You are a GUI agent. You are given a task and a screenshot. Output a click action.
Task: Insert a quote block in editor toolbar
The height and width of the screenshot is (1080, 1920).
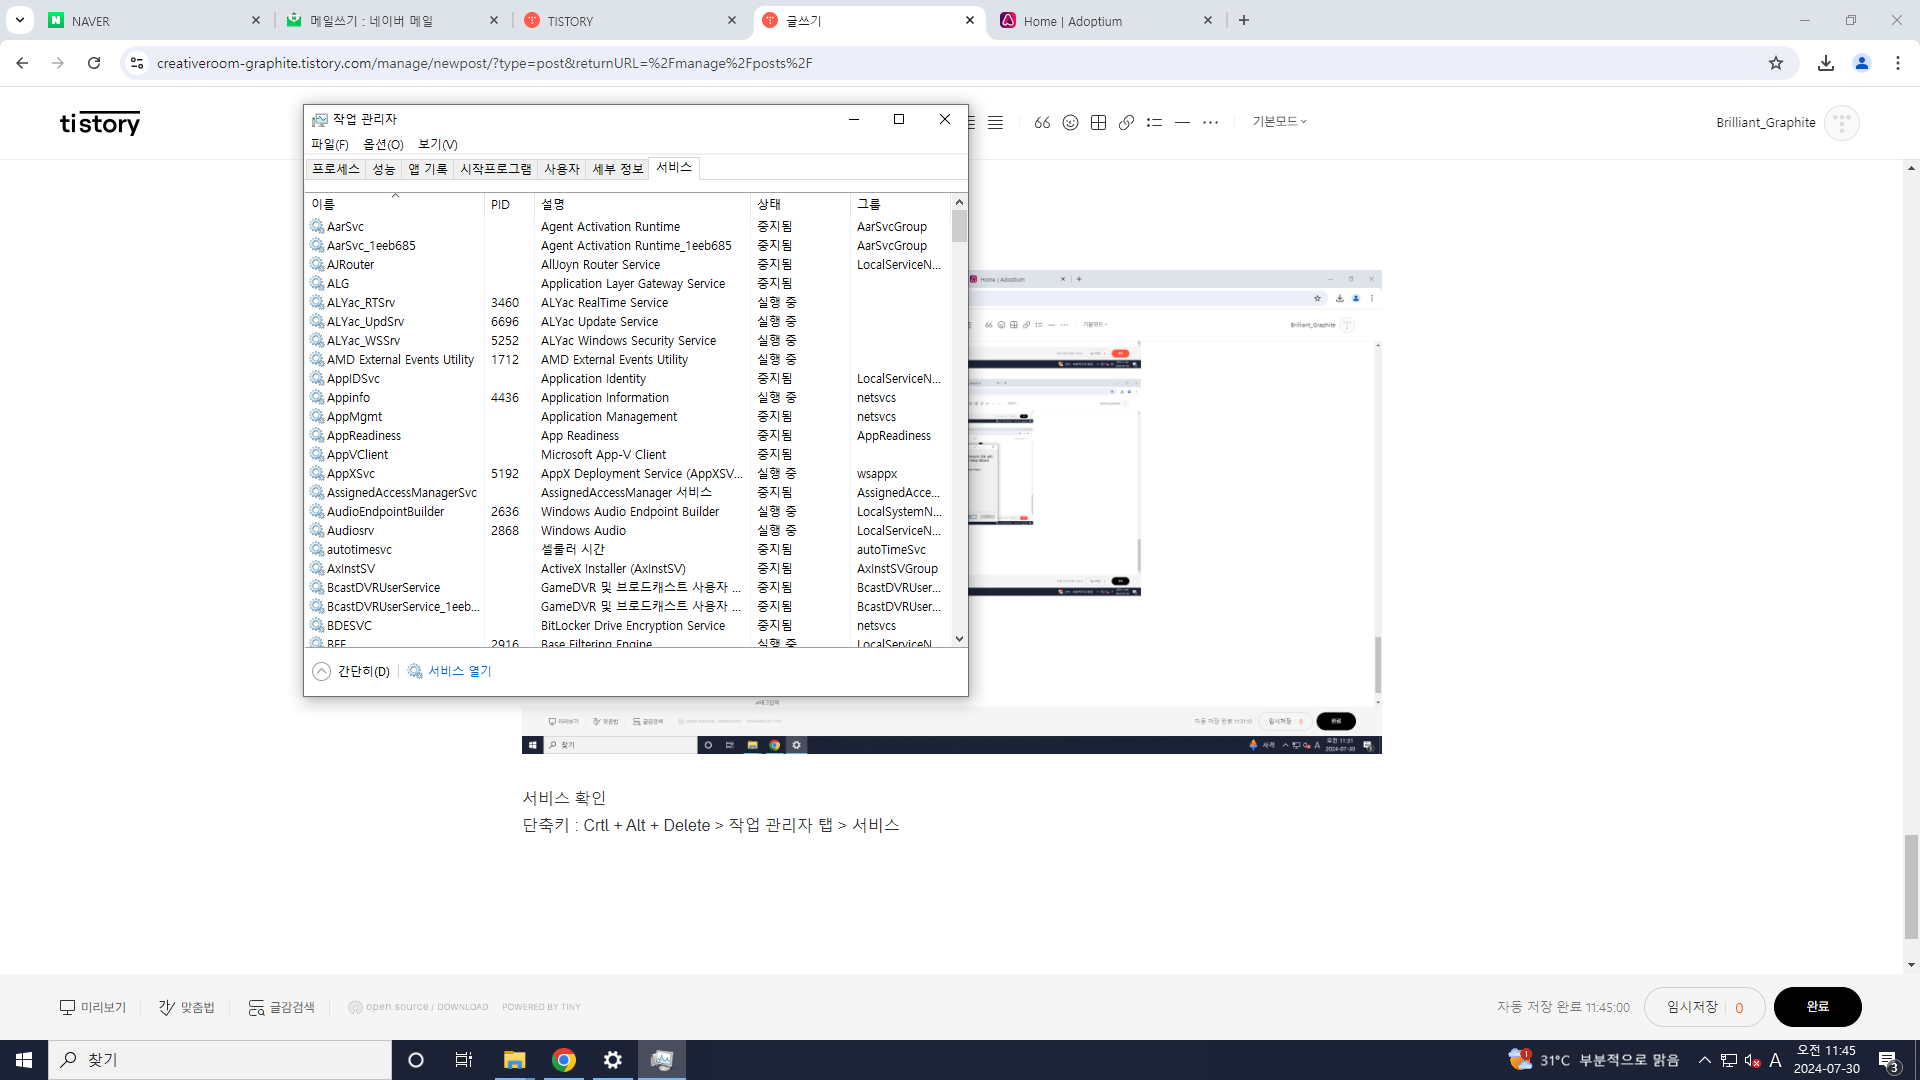coord(1042,122)
